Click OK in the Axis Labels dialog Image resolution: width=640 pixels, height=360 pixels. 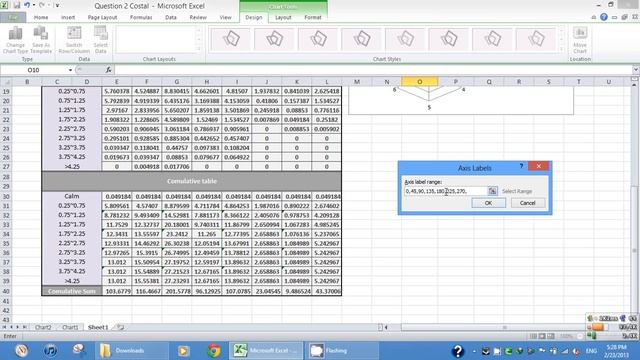pyautogui.click(x=488, y=203)
